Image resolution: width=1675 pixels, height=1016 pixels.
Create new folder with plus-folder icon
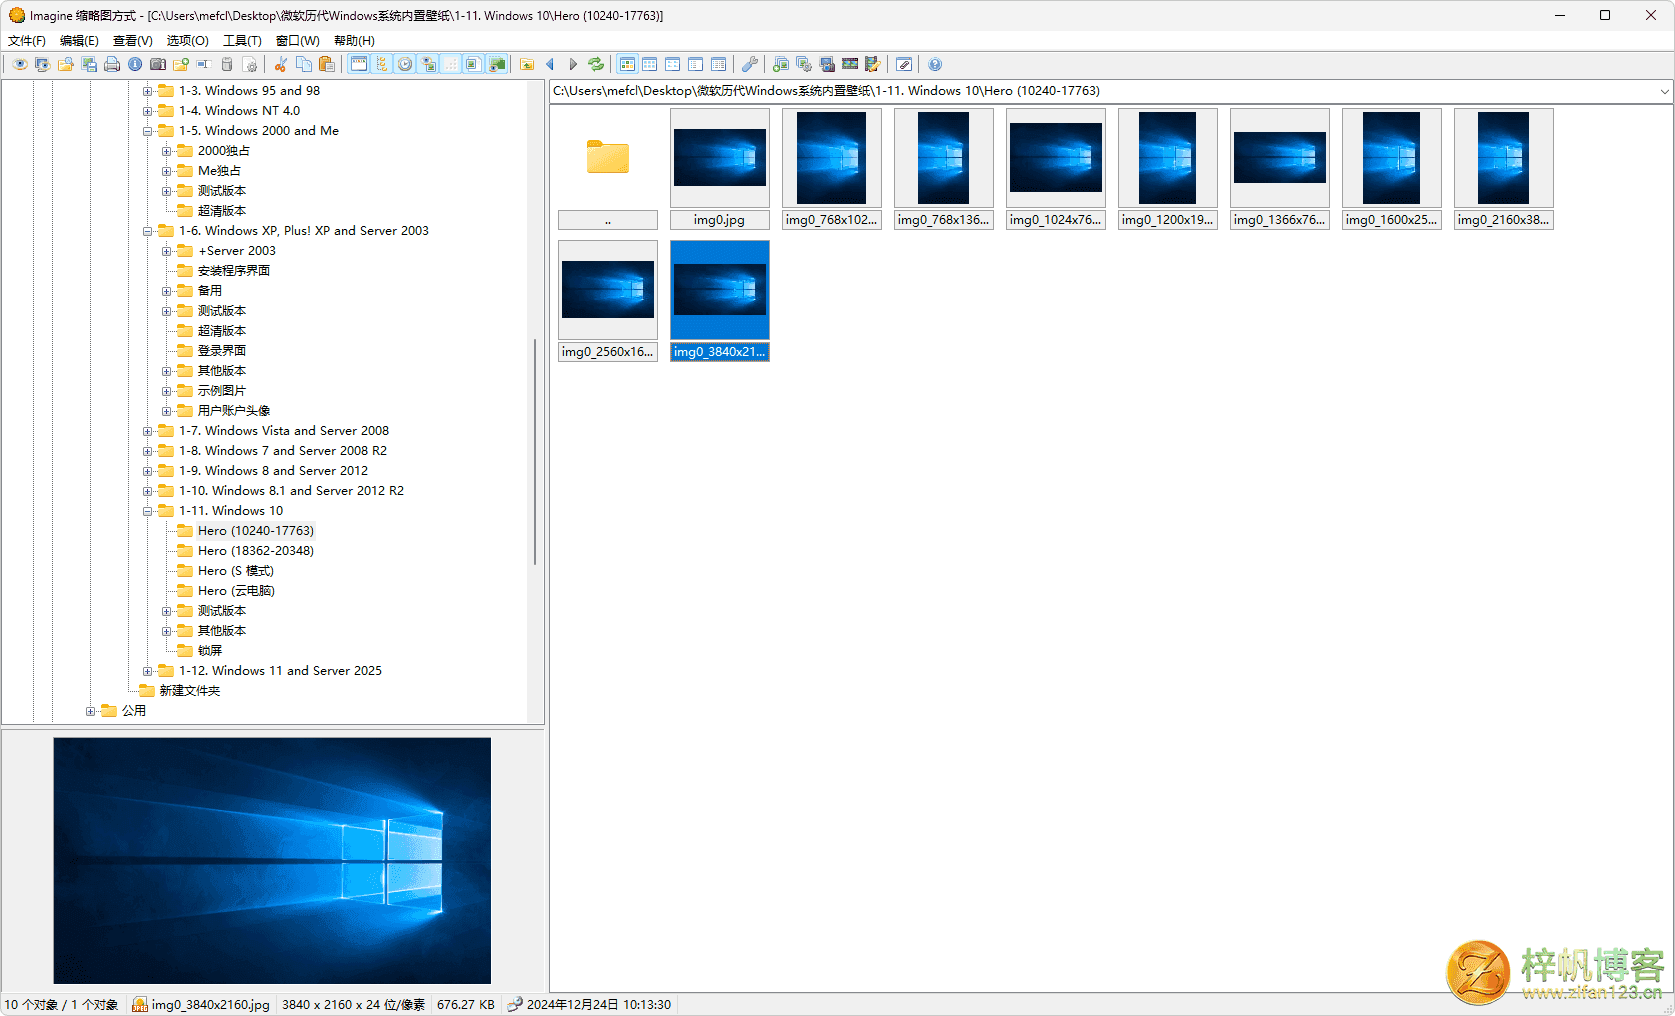(x=180, y=64)
